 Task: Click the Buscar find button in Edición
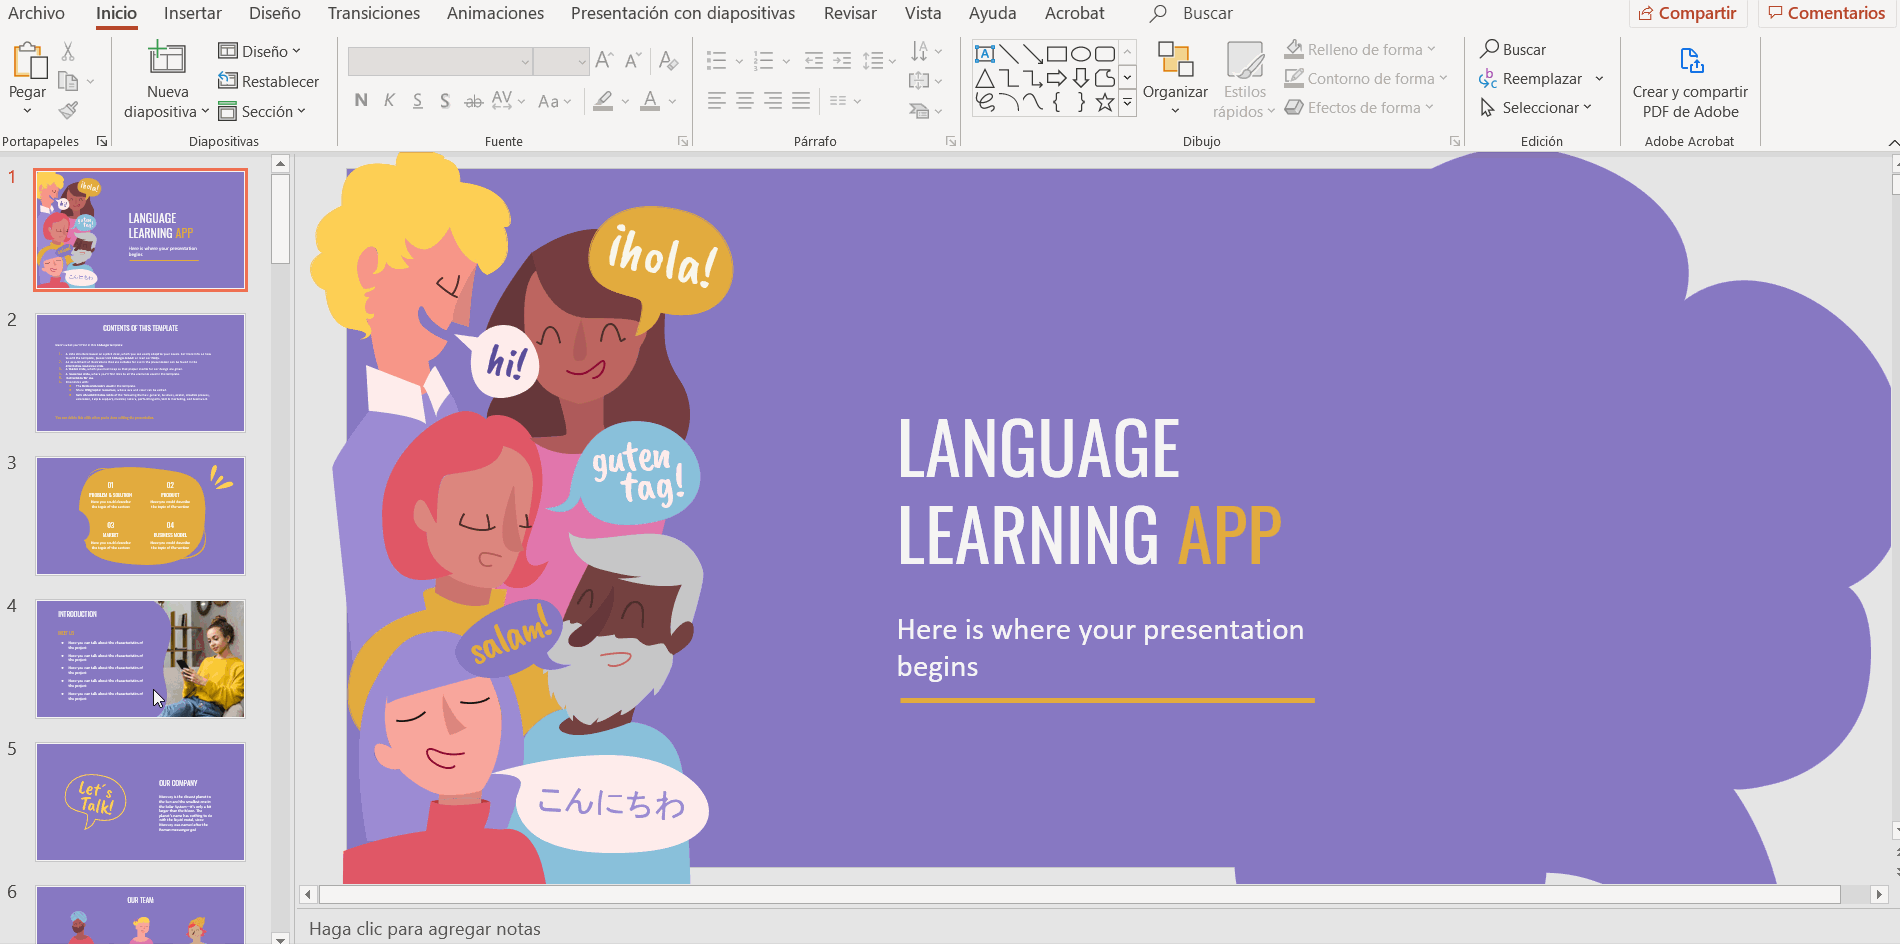(1513, 49)
